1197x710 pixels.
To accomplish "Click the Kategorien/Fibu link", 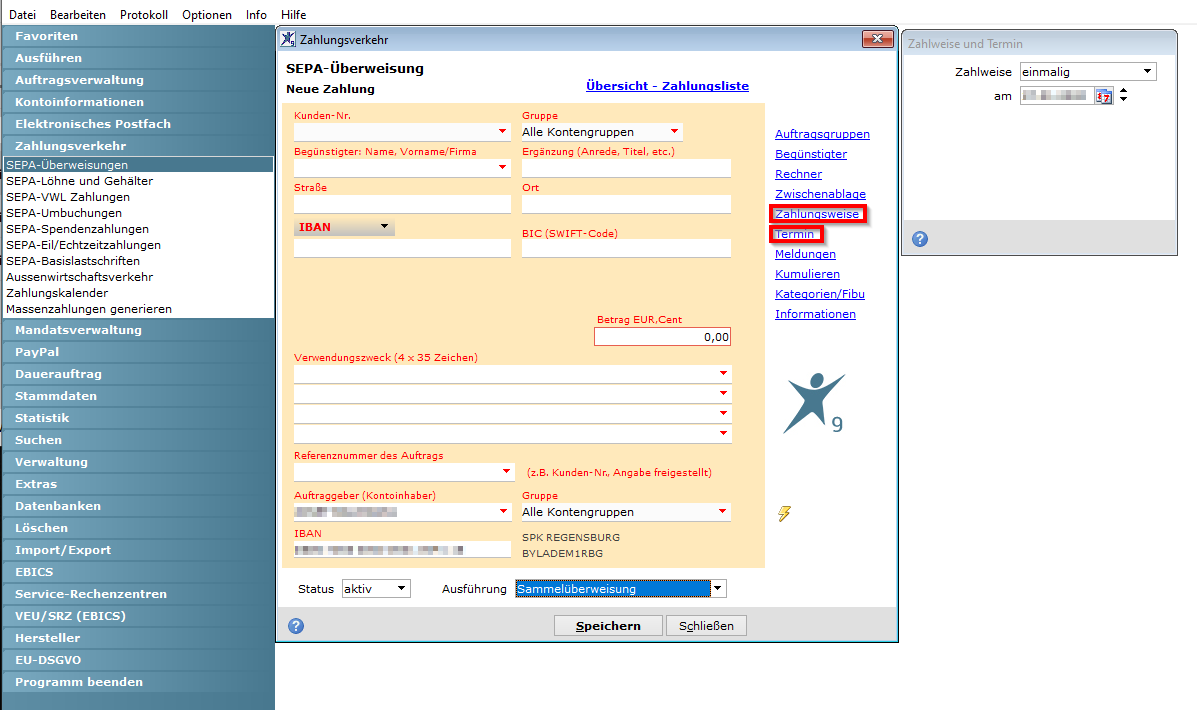I will click(x=820, y=294).
